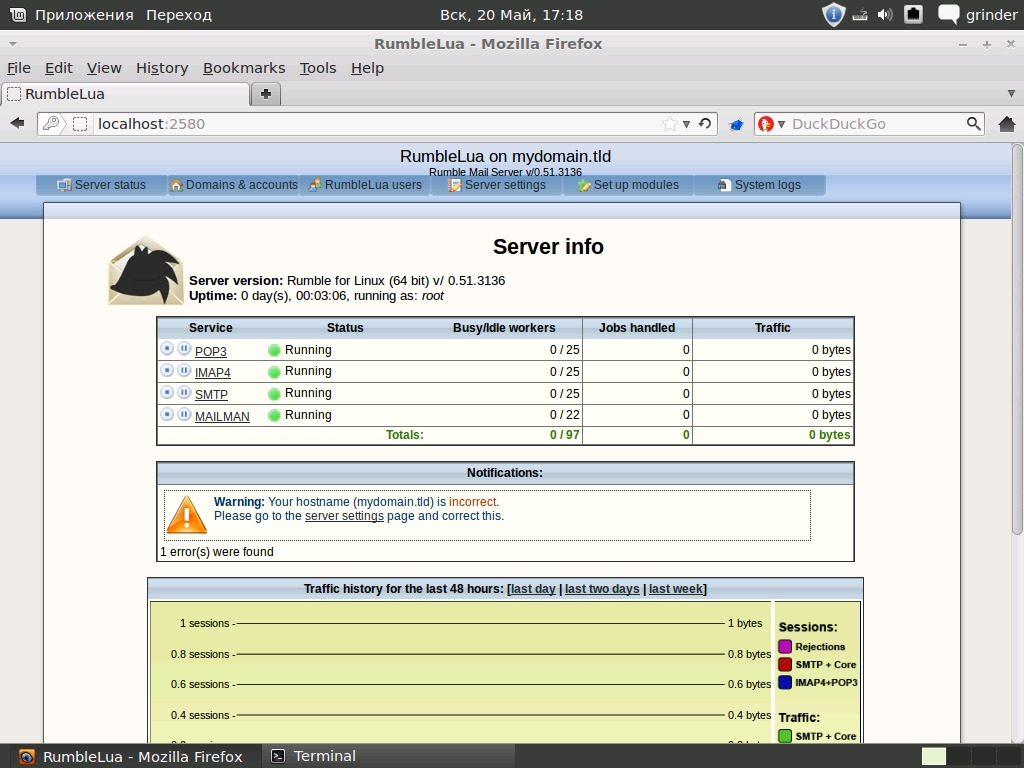Select the RumbleLua browser tab
The image size is (1024, 768).
click(x=125, y=94)
